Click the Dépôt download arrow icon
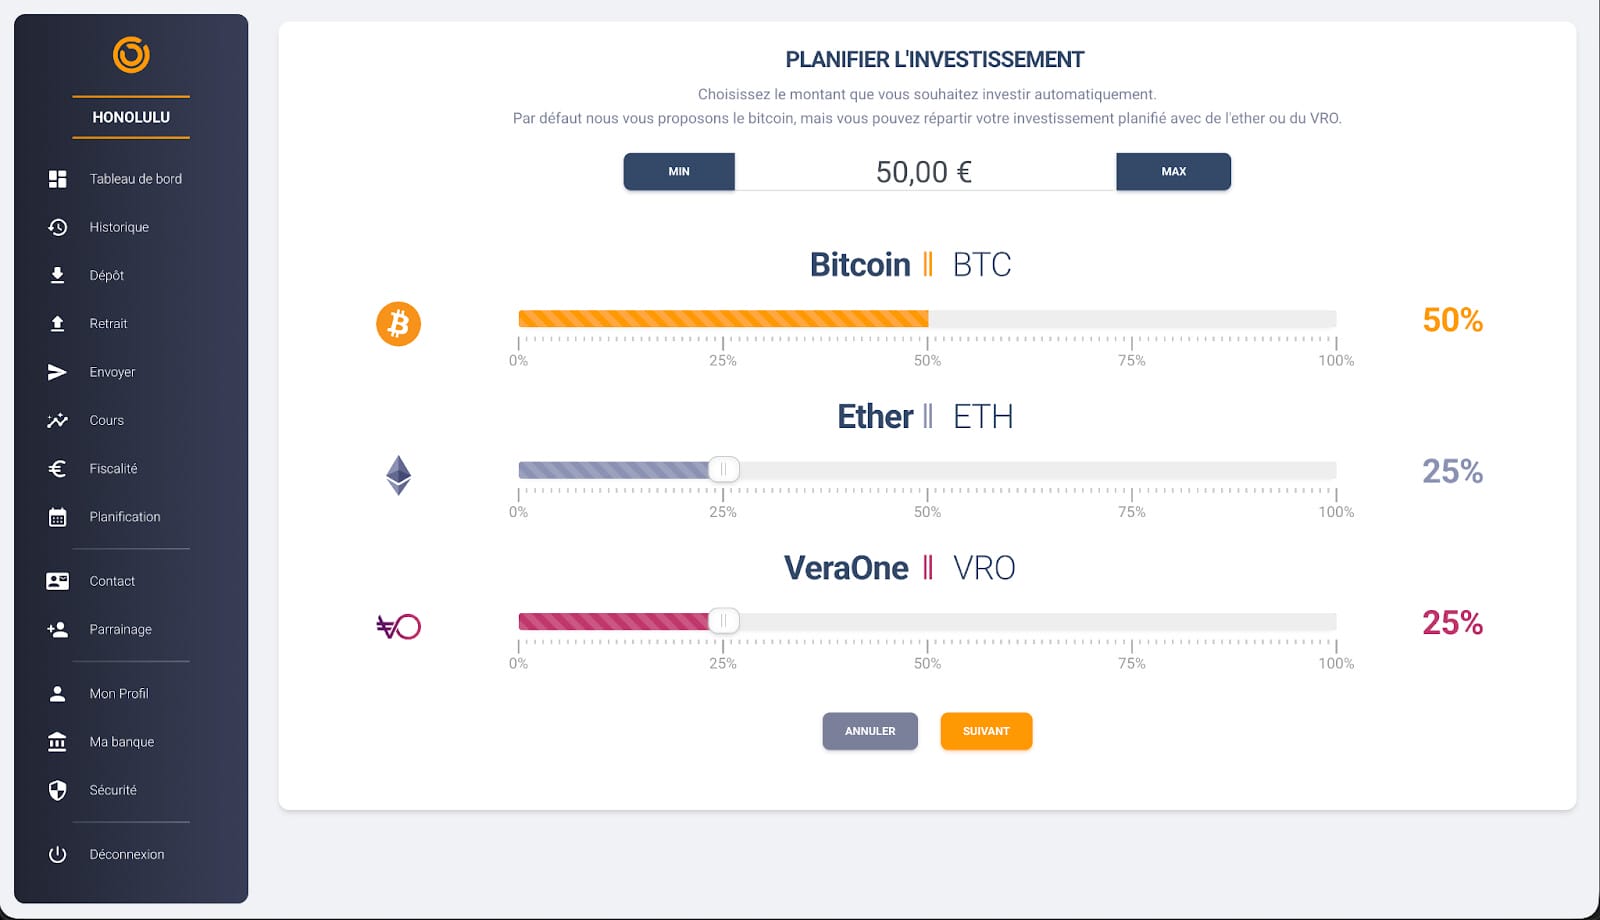 (x=58, y=275)
